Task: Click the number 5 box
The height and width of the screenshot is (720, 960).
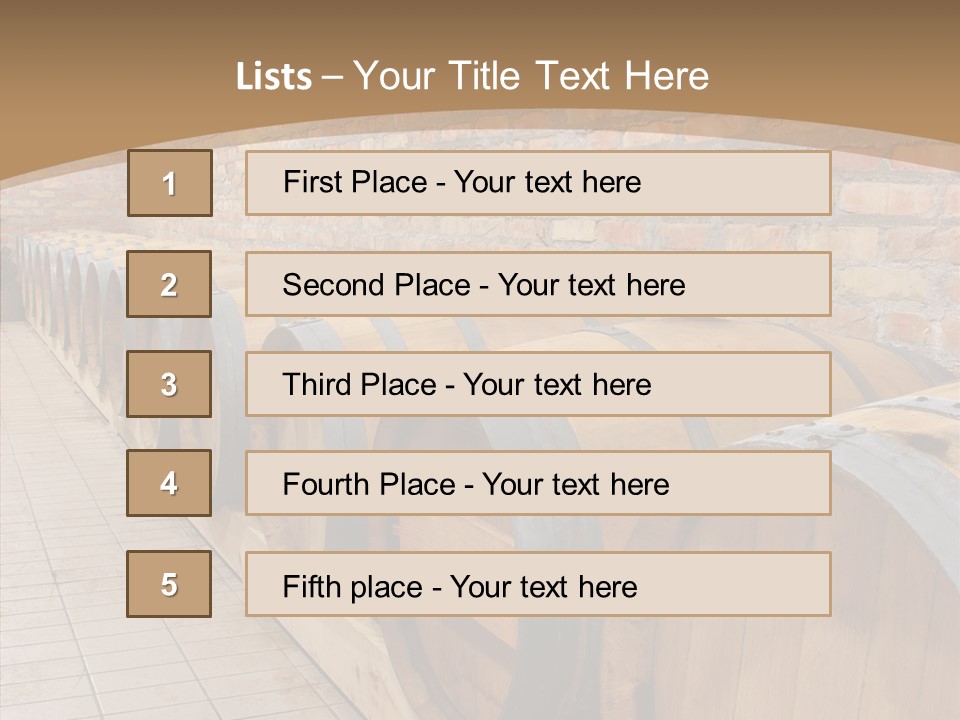Action: click(169, 584)
